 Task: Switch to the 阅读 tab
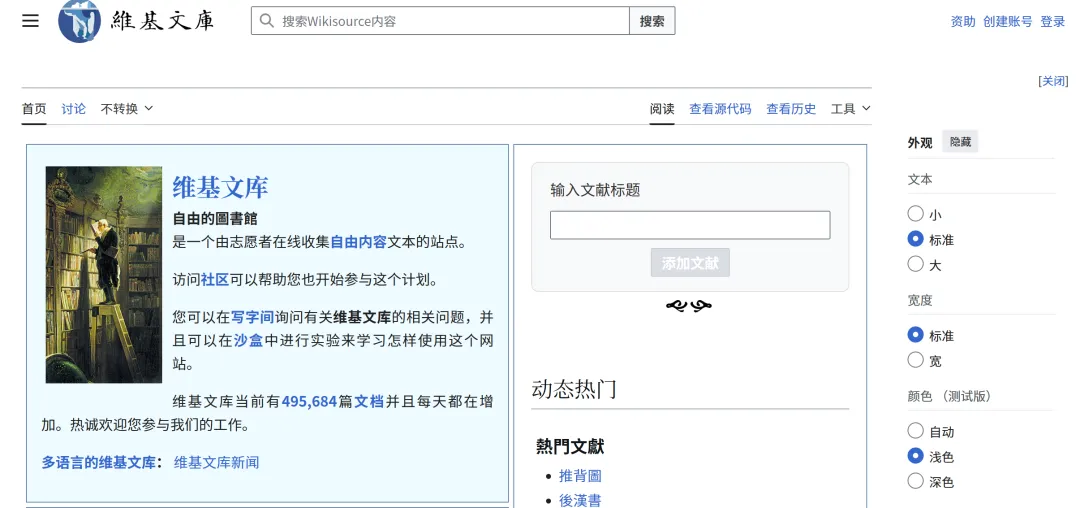pos(662,109)
